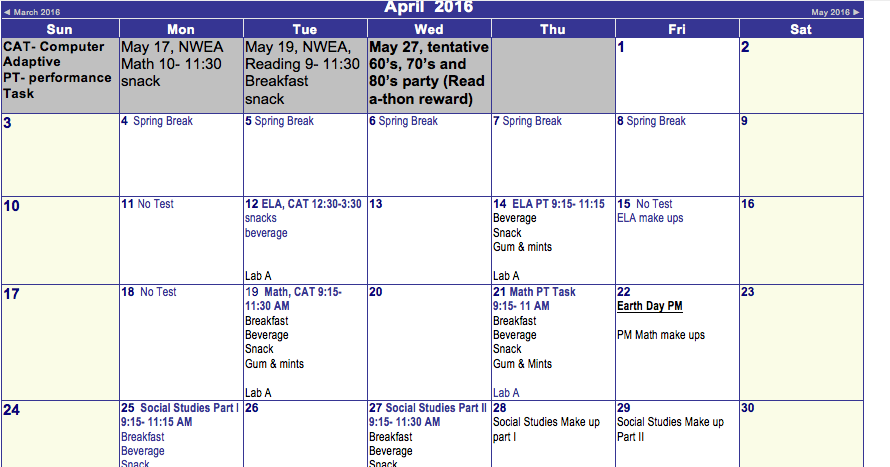The image size is (890, 467).
Task: Click Social Studies Make up Part II entry
Action: [670, 429]
